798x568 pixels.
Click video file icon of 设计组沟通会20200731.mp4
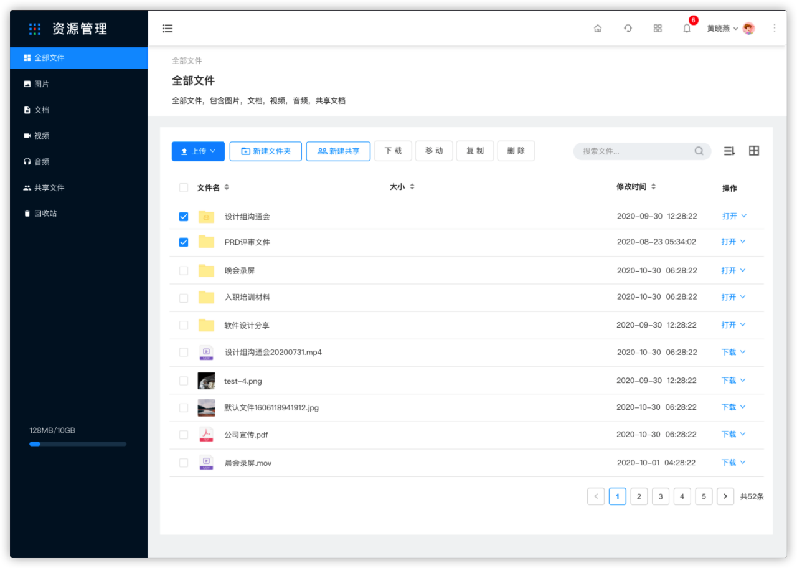(x=206, y=352)
